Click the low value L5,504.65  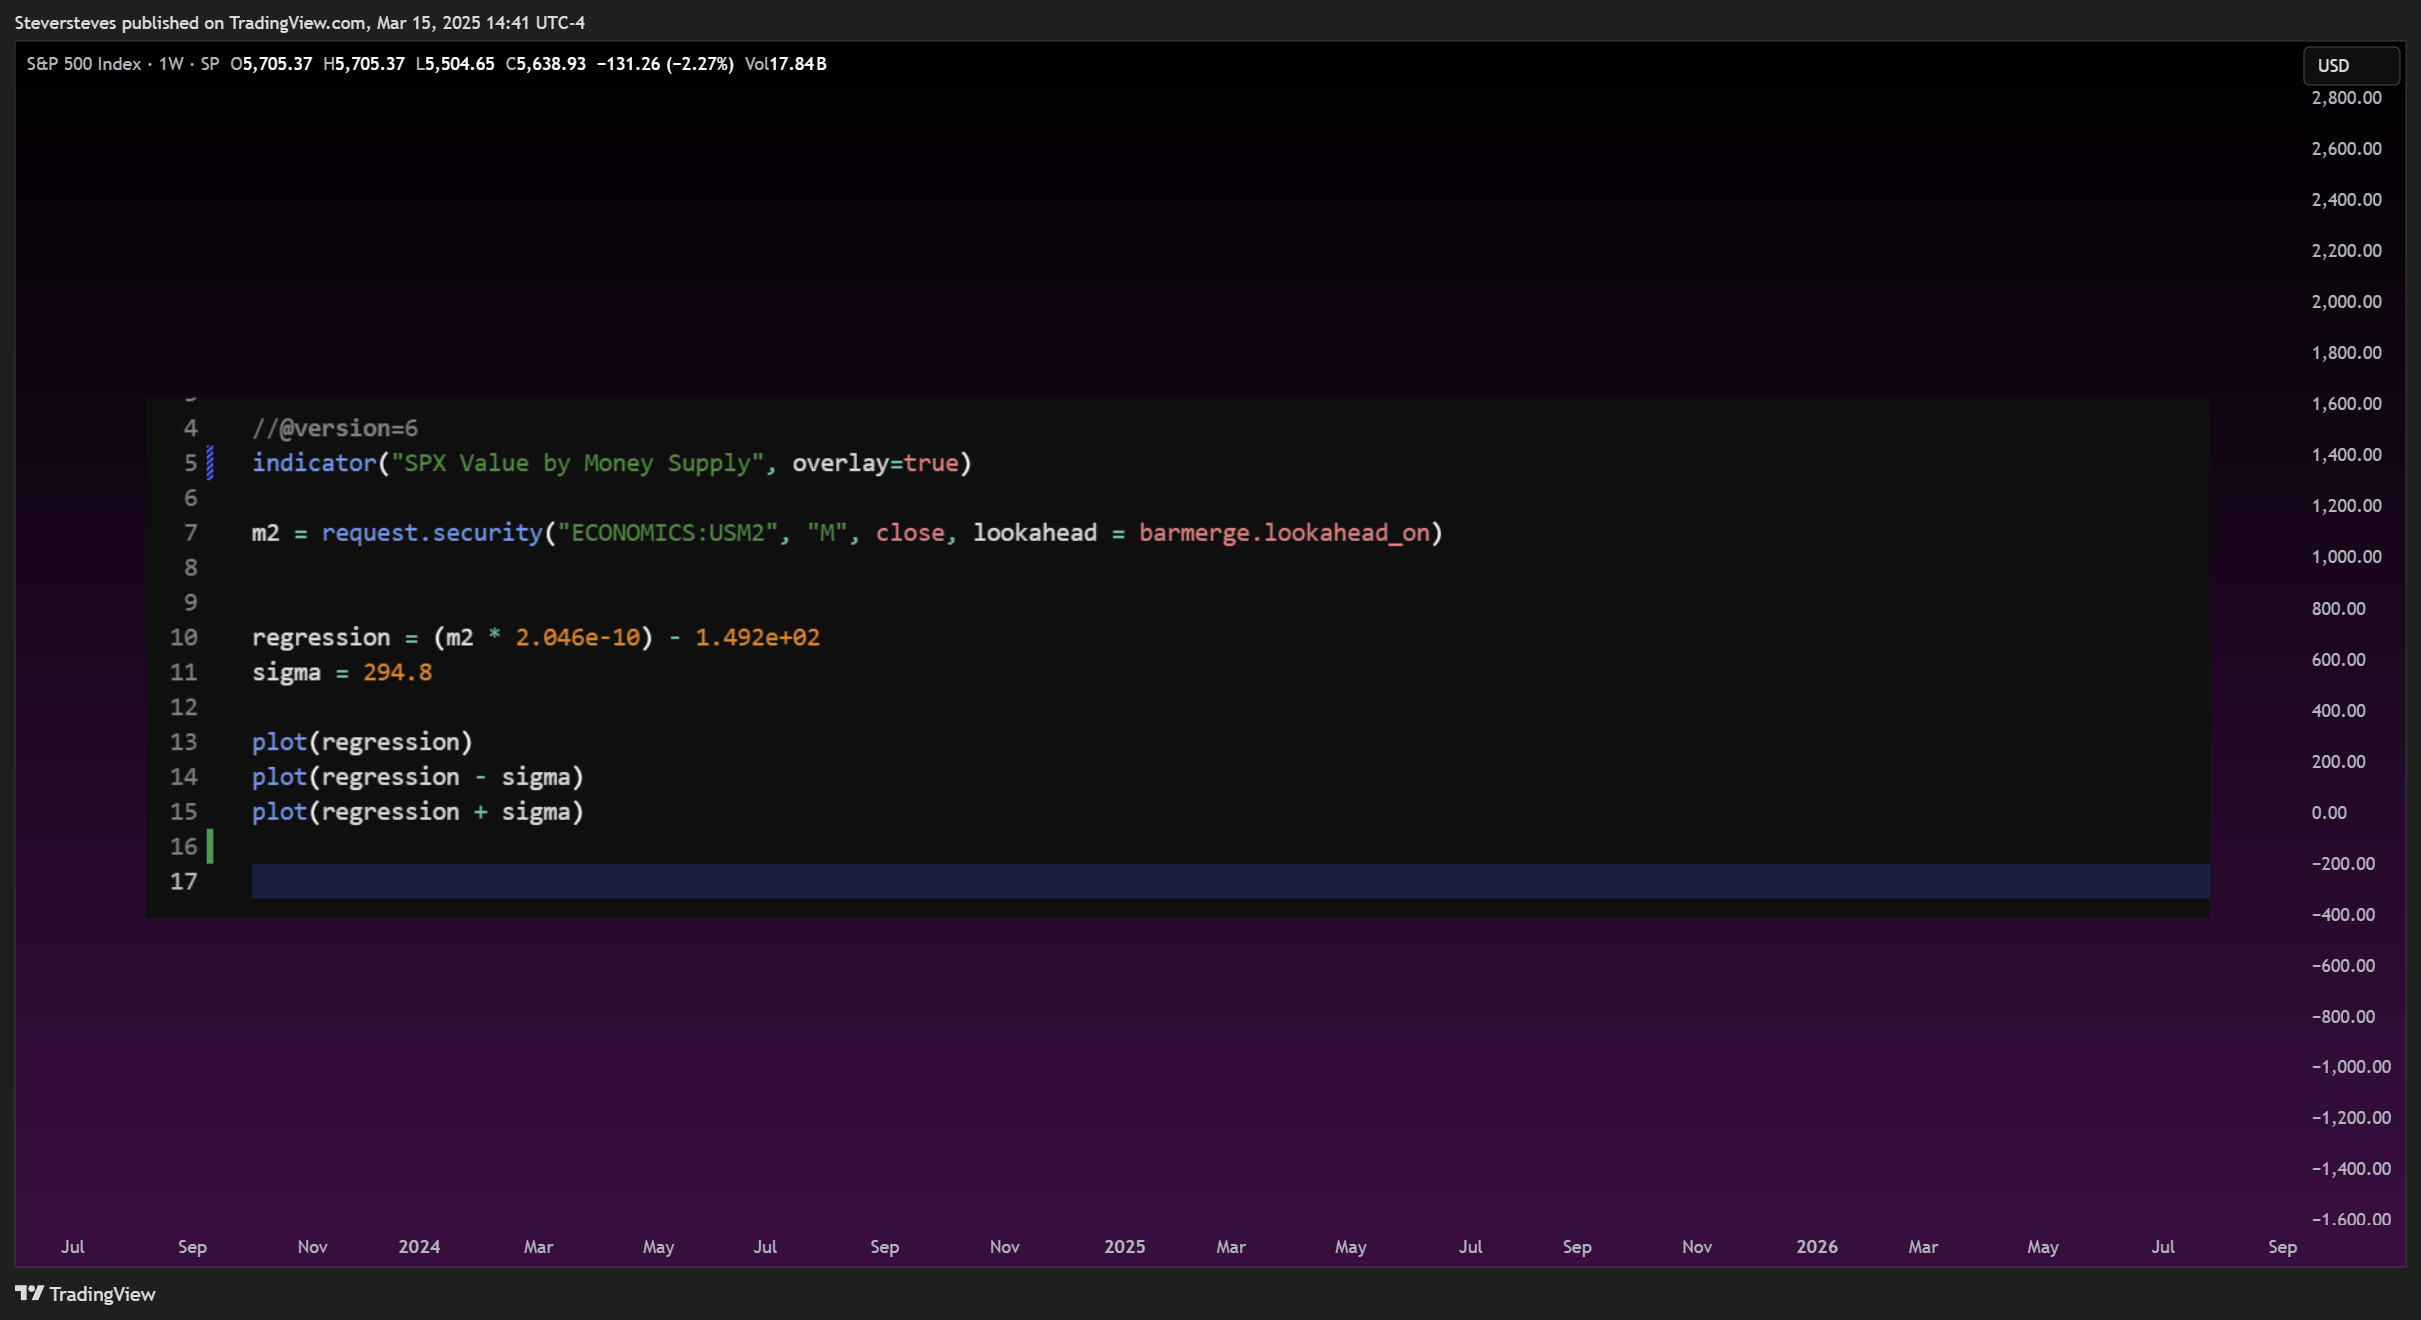click(455, 64)
